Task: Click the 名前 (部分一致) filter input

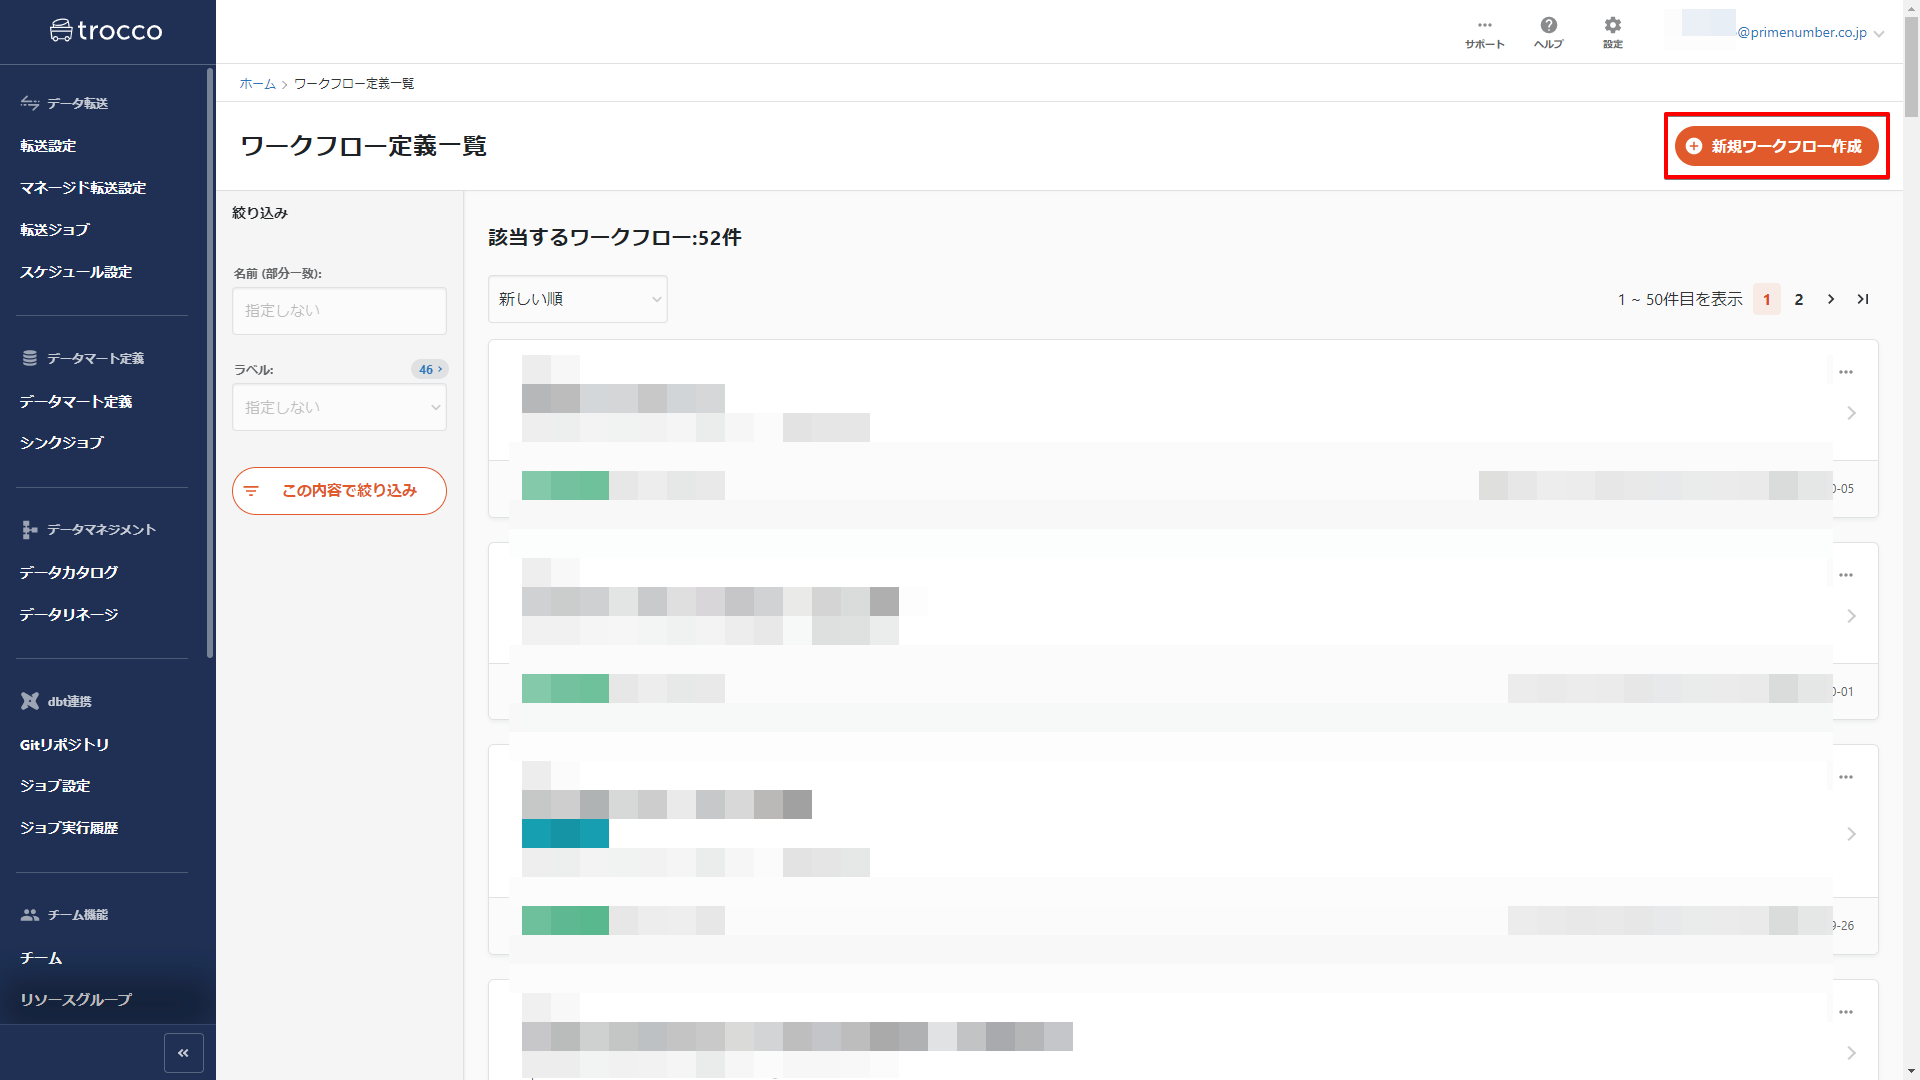Action: click(339, 311)
